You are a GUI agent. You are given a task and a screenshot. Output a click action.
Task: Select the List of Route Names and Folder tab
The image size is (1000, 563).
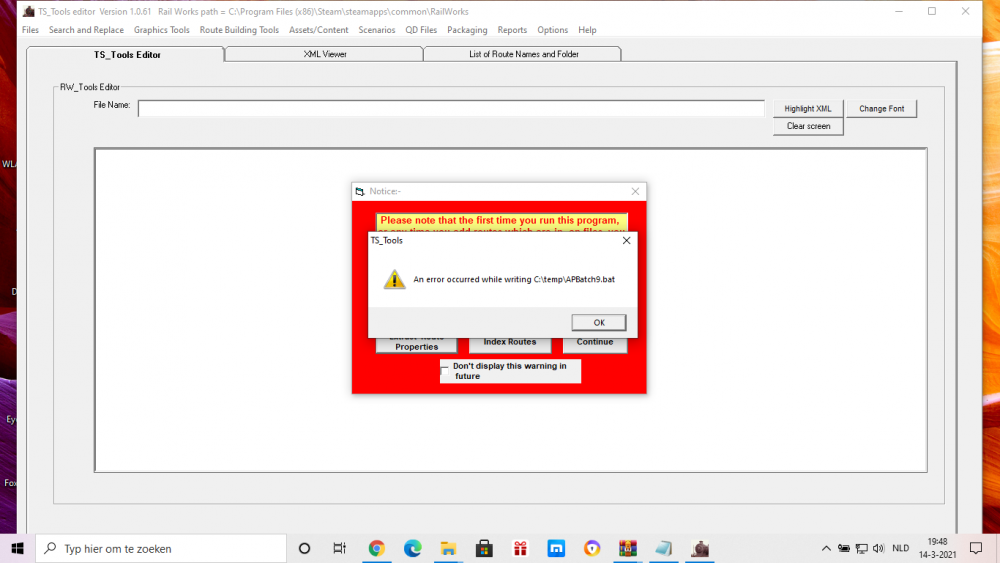(523, 54)
